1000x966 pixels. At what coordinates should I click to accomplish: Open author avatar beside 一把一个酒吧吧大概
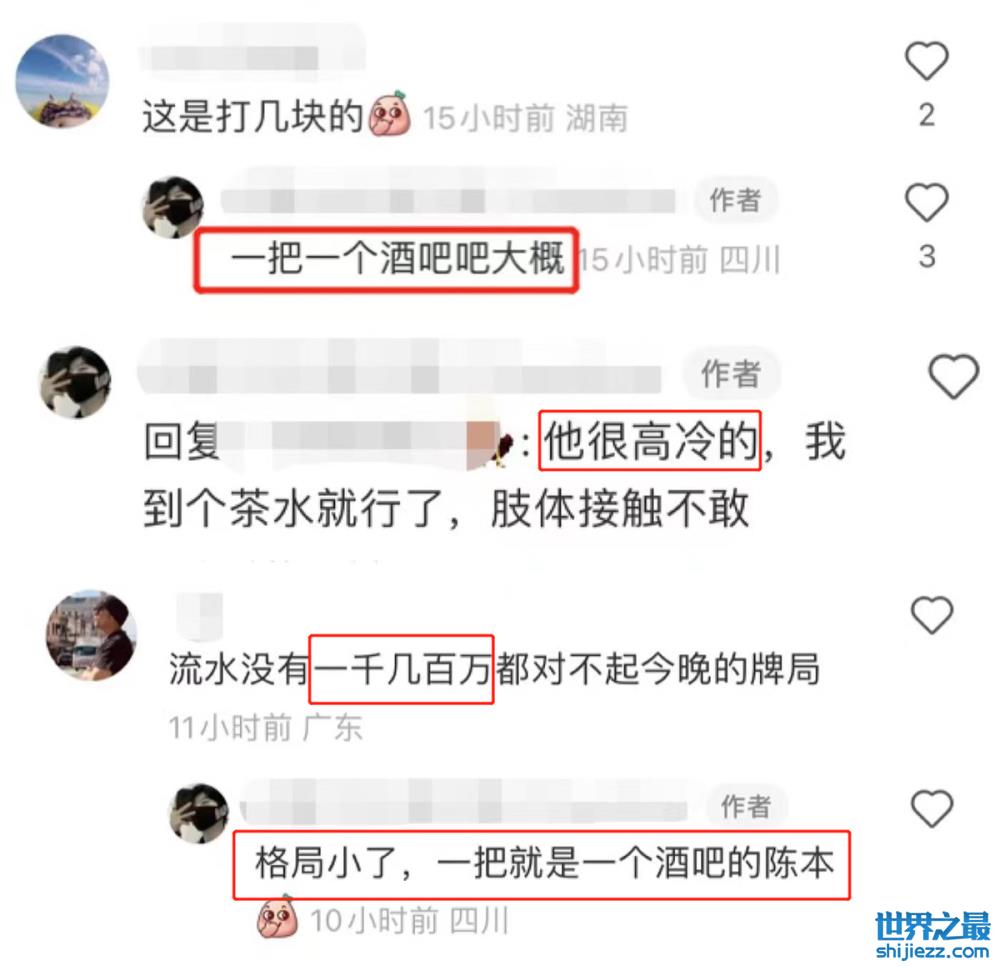point(172,207)
